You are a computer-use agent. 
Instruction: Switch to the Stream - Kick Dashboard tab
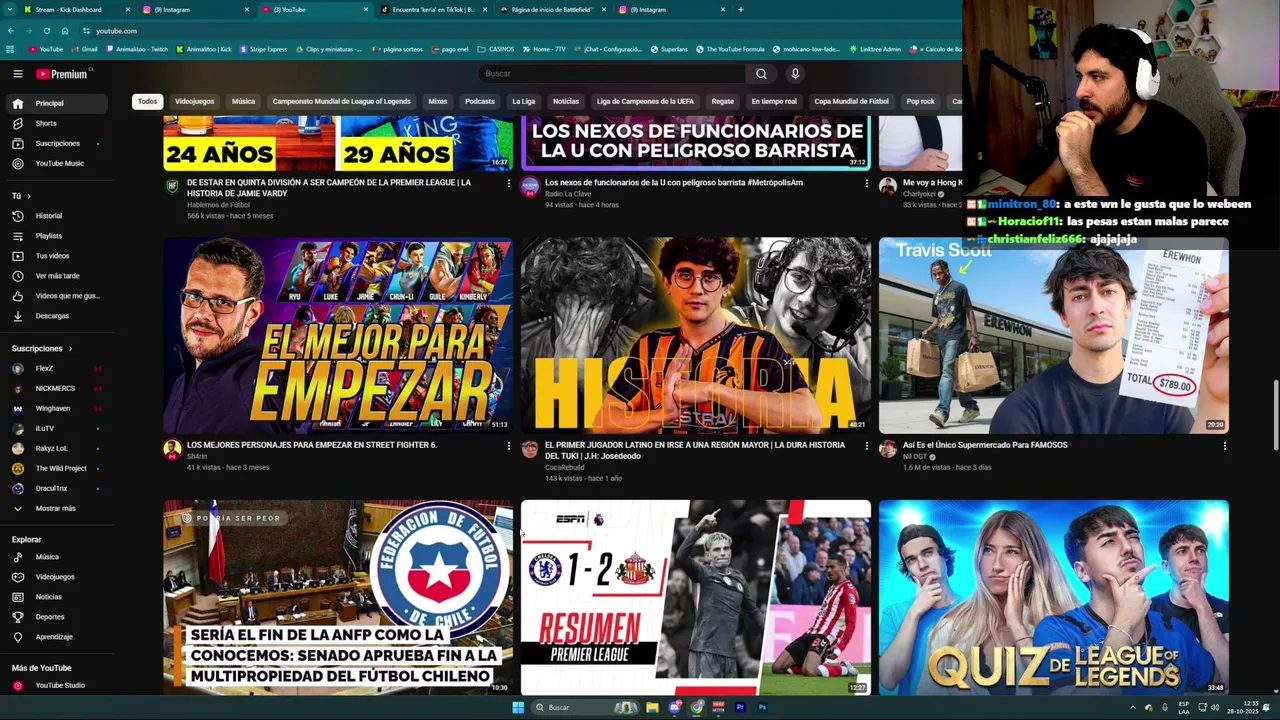pos(76,9)
